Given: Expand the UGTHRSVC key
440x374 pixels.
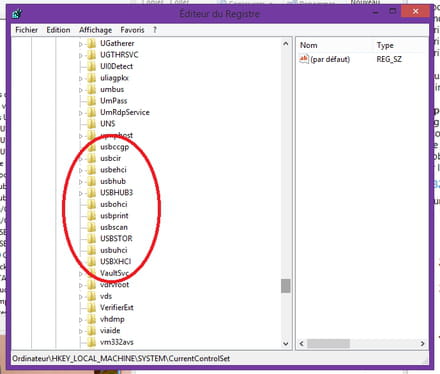Looking at the screenshot, I should [x=81, y=55].
